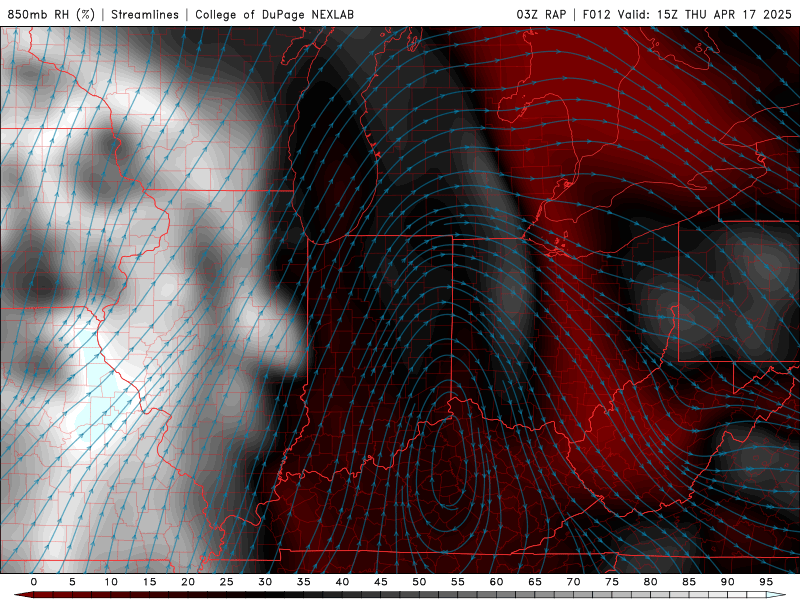Click the "35" label on color scale

pyautogui.click(x=304, y=582)
